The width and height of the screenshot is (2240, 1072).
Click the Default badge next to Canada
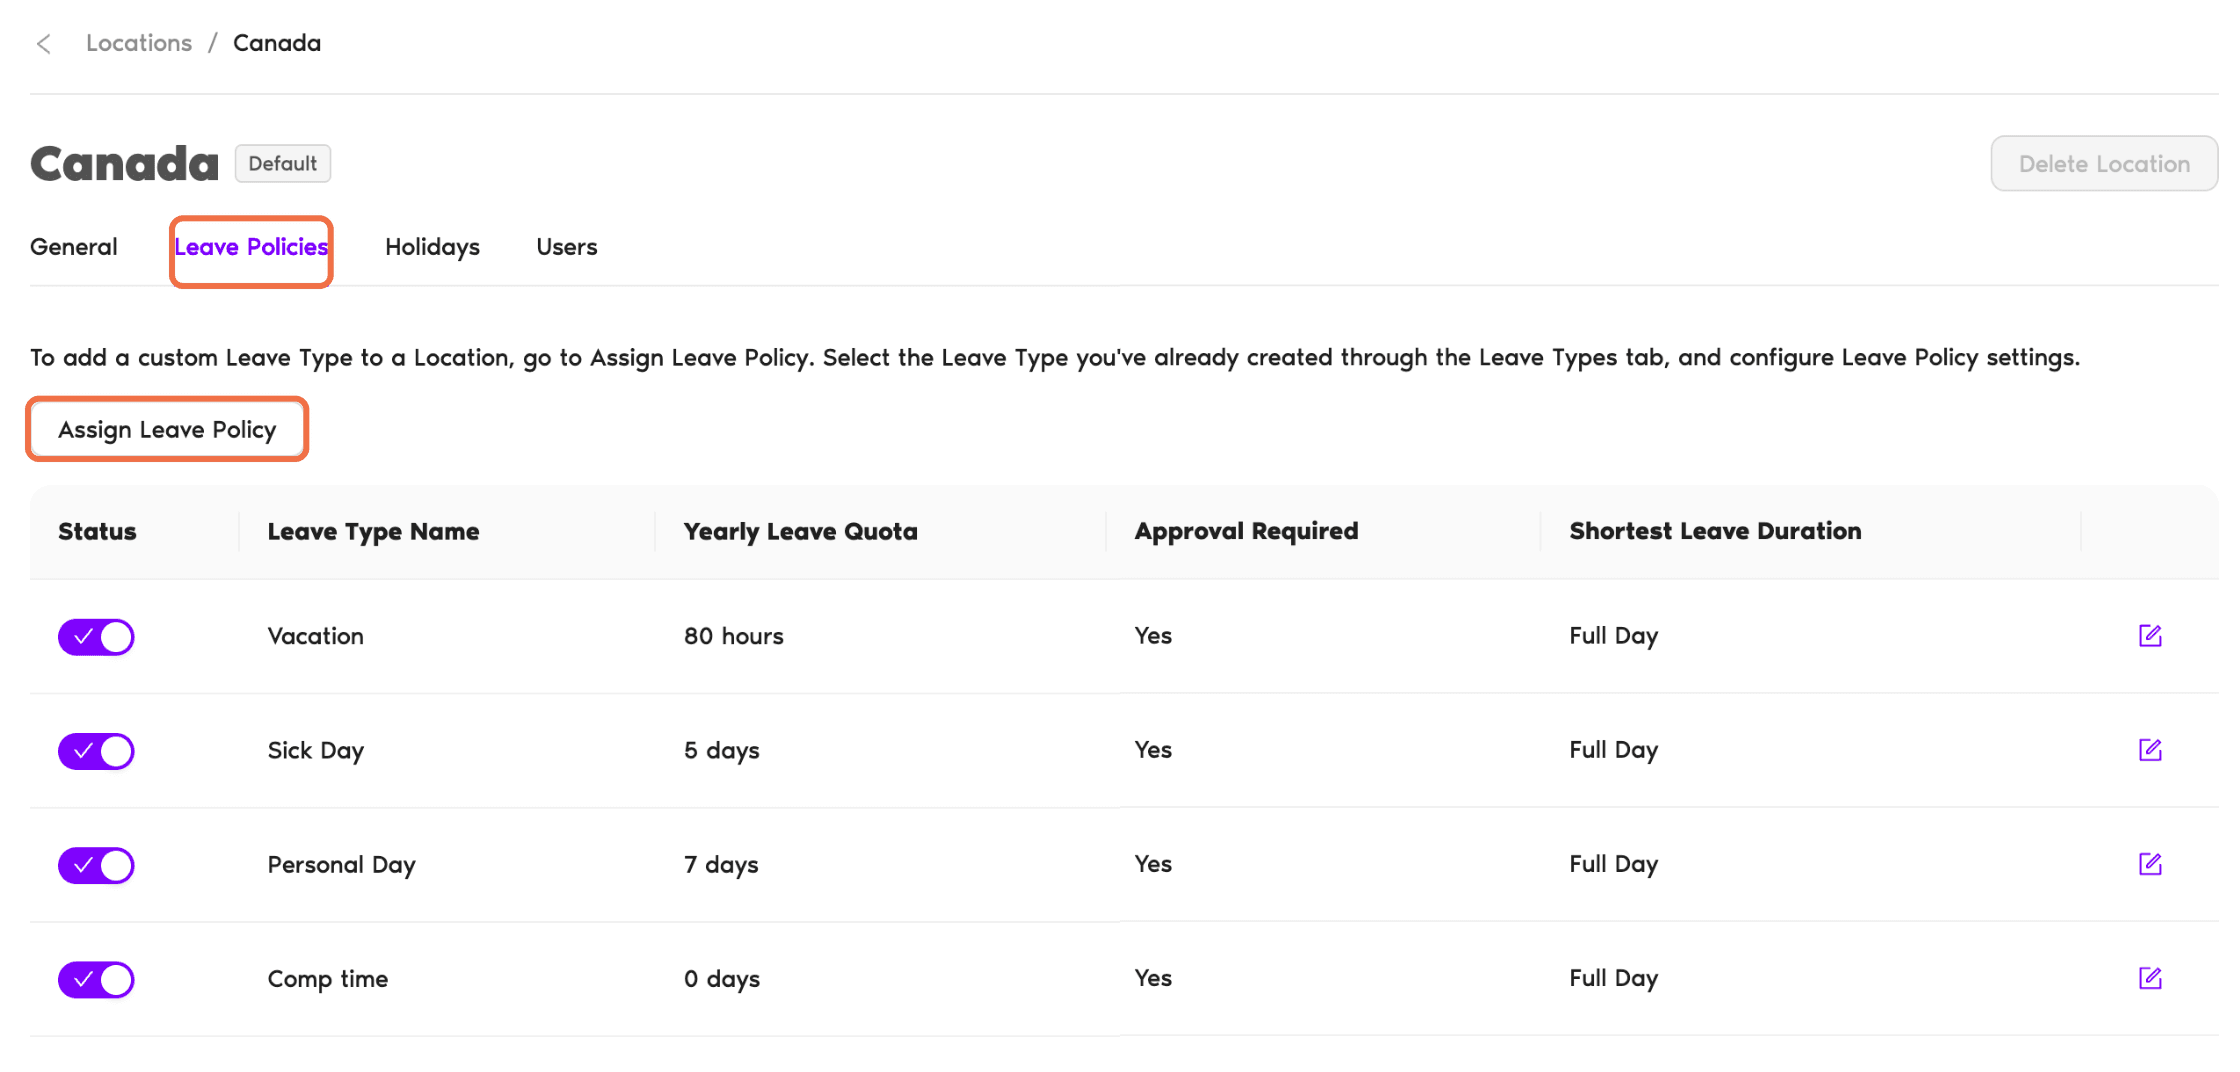pyautogui.click(x=283, y=164)
